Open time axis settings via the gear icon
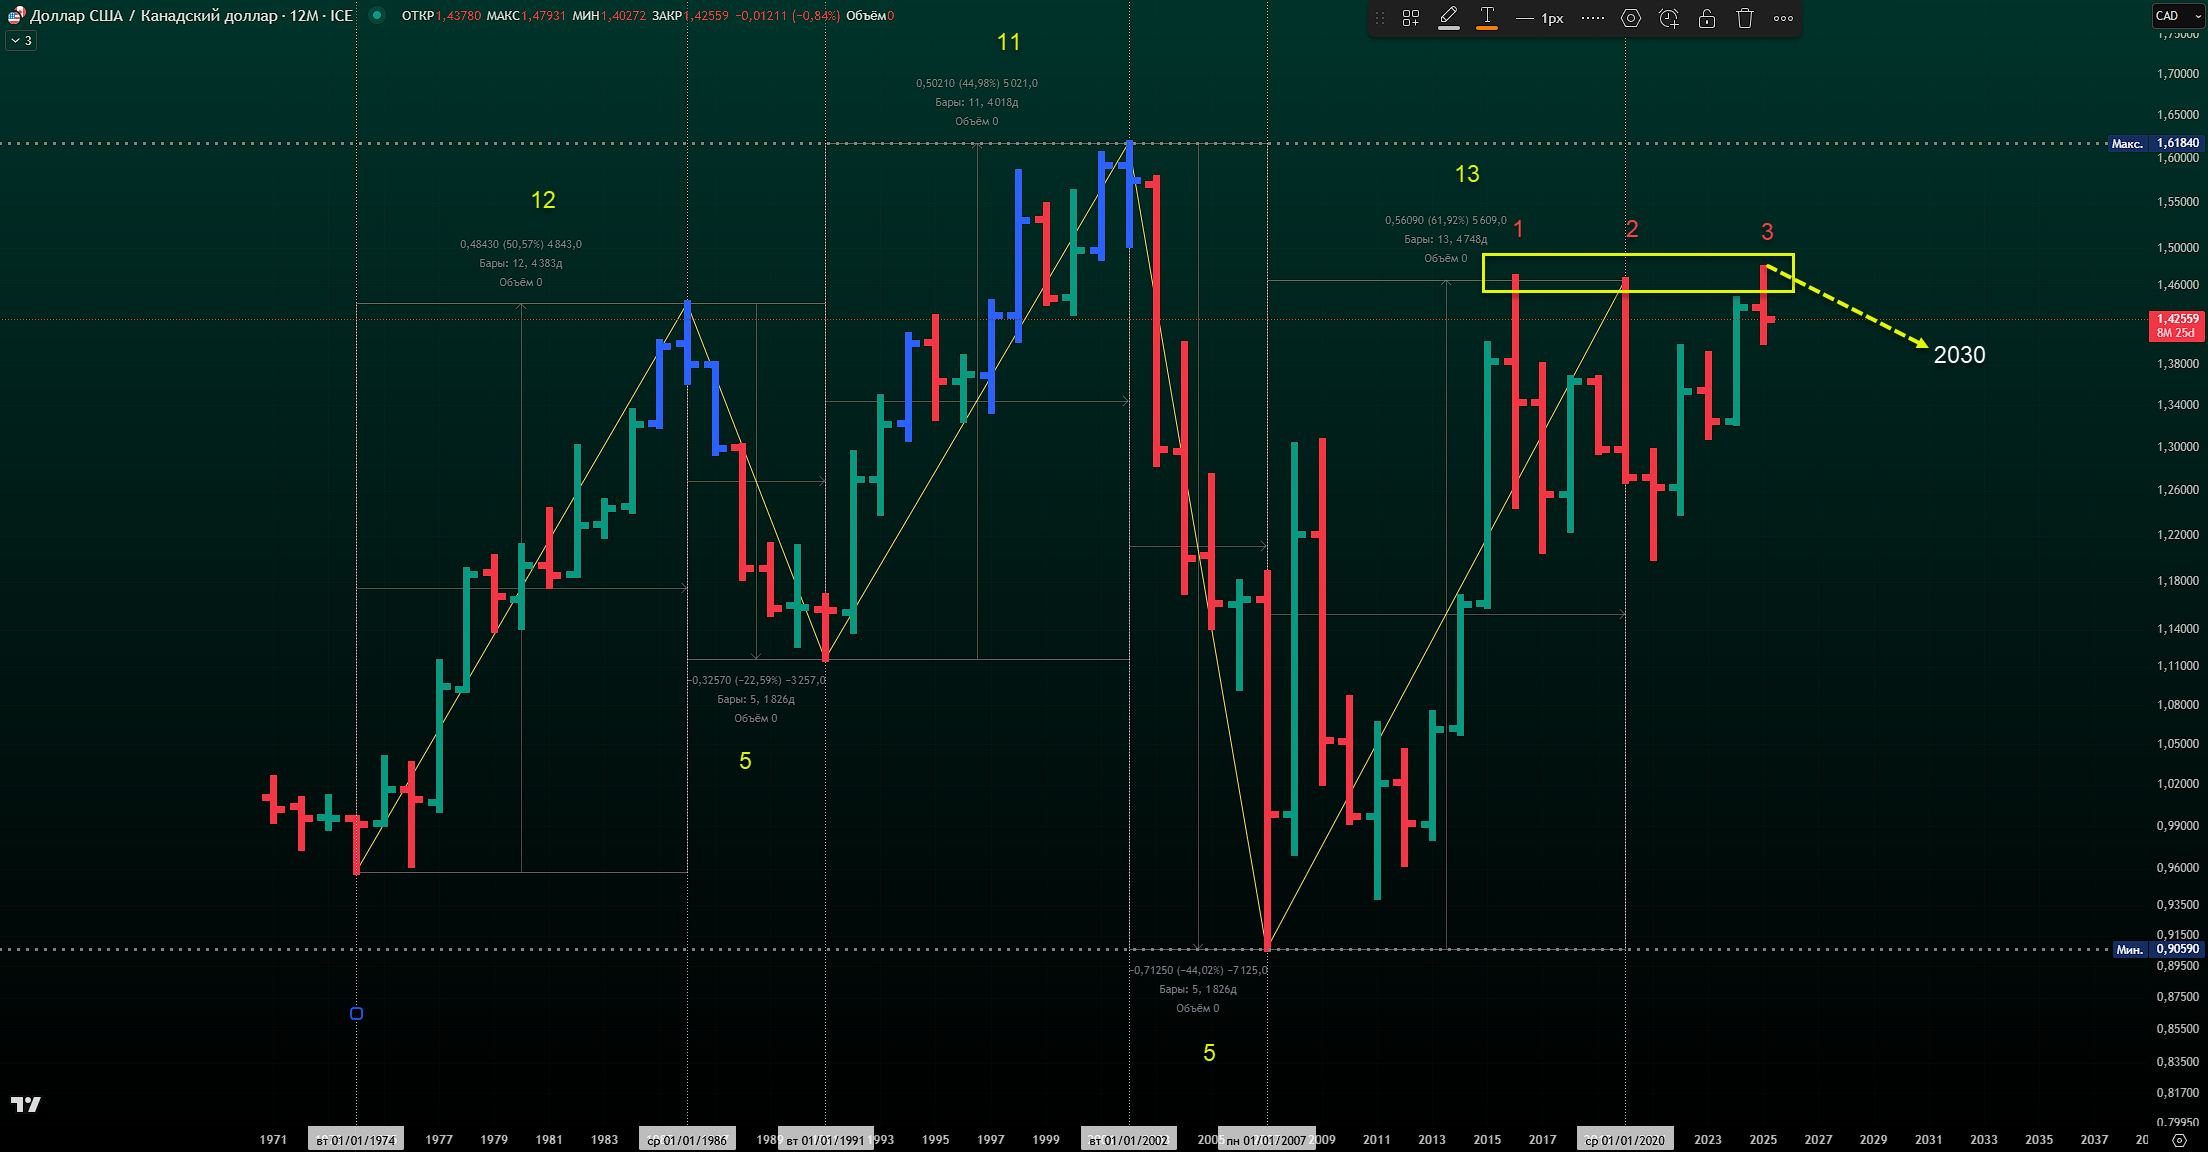2208x1152 pixels. pos(2180,1140)
